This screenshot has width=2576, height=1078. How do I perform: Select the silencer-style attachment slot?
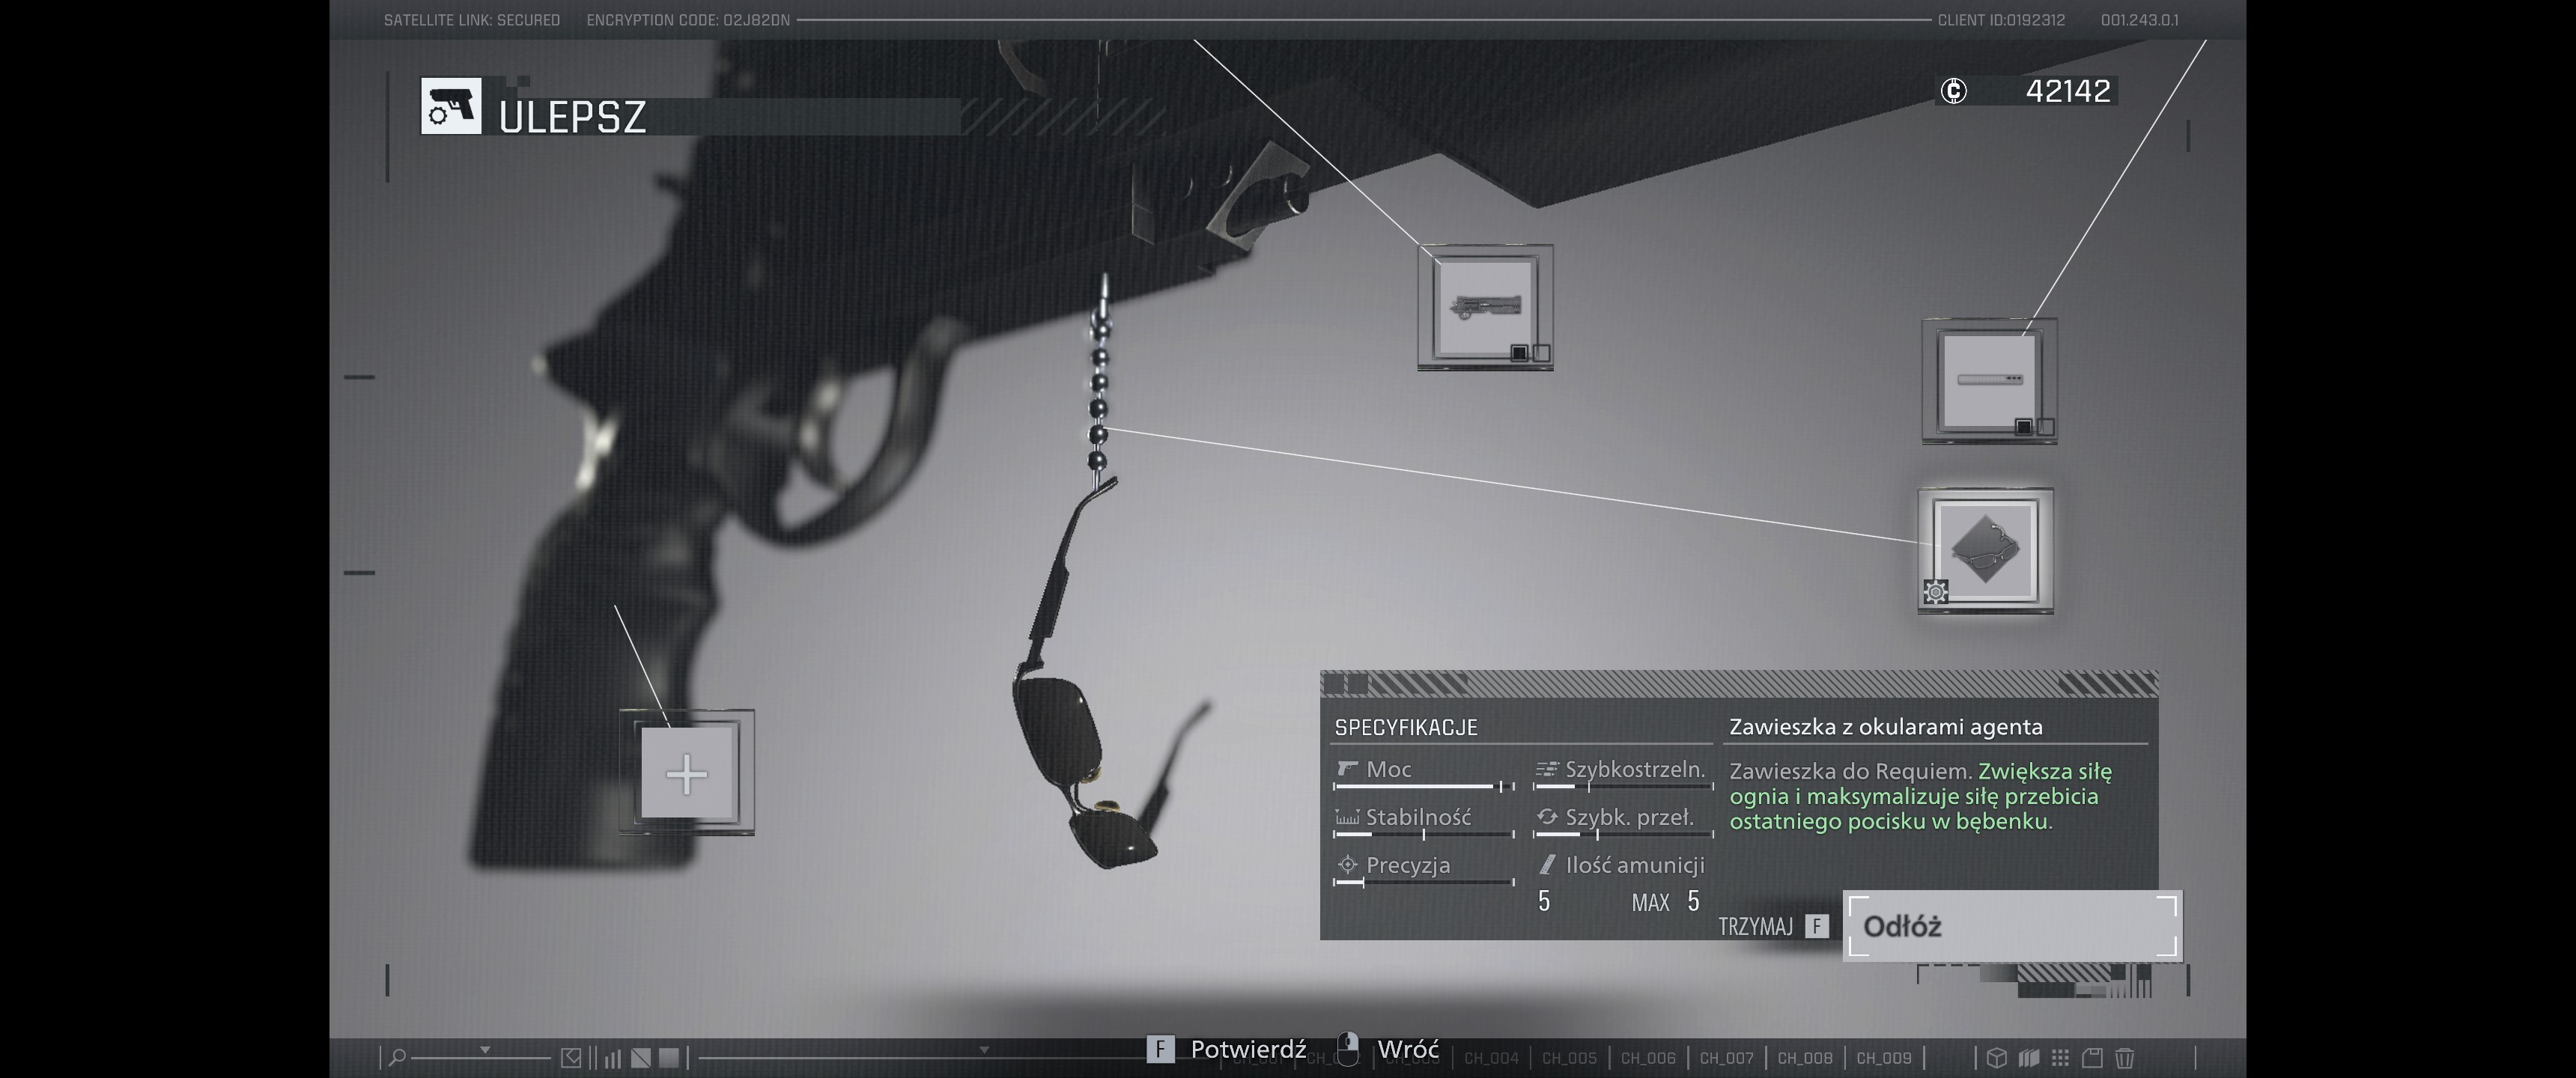coord(1988,380)
